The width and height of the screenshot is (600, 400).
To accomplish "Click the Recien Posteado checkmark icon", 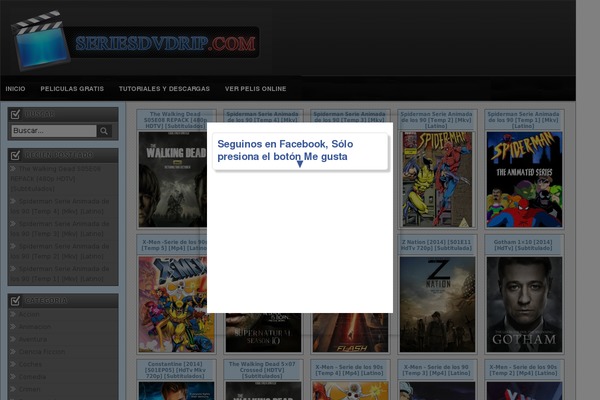I will 15,155.
